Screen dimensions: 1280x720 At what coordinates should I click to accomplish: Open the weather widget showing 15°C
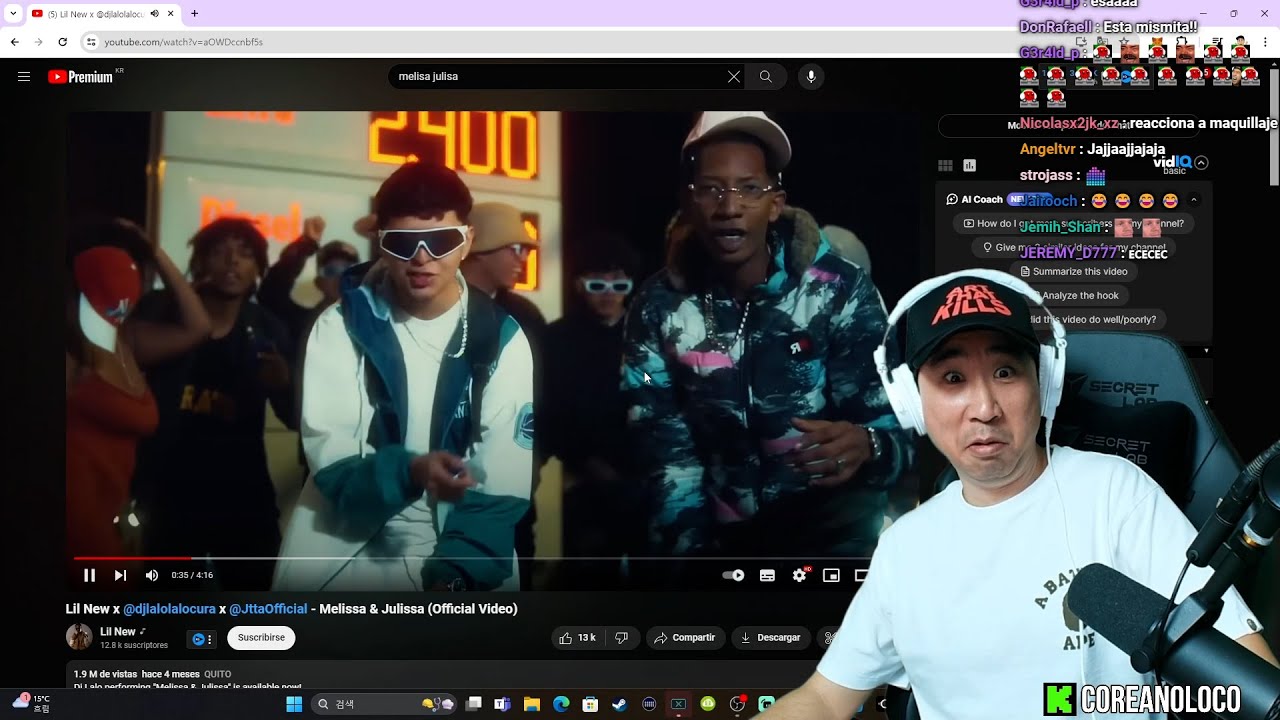pyautogui.click(x=31, y=703)
